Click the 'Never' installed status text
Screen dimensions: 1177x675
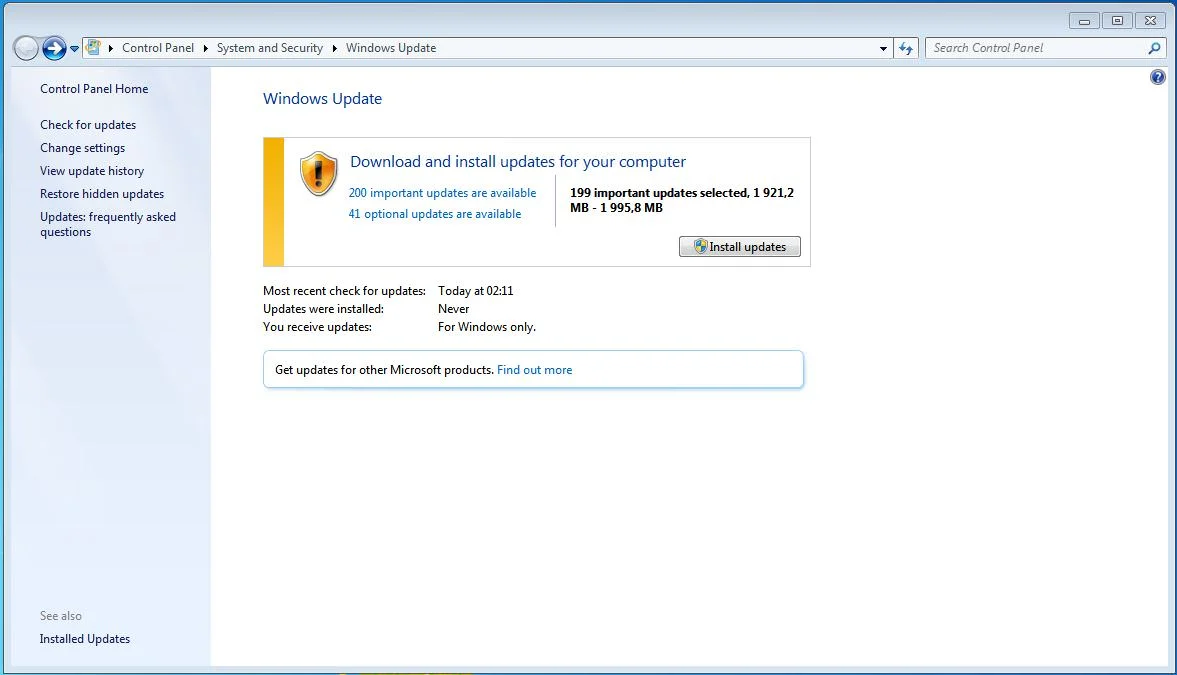(453, 309)
